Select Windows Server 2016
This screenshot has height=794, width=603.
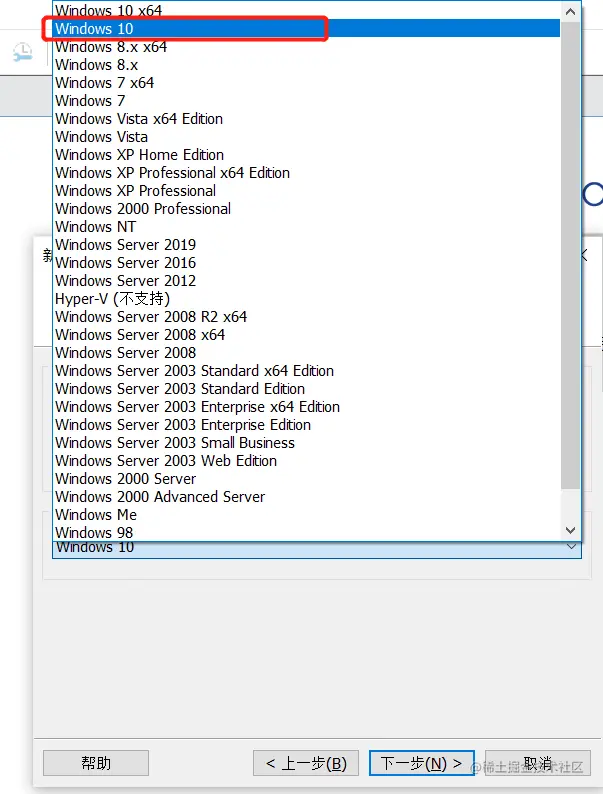[306, 262]
